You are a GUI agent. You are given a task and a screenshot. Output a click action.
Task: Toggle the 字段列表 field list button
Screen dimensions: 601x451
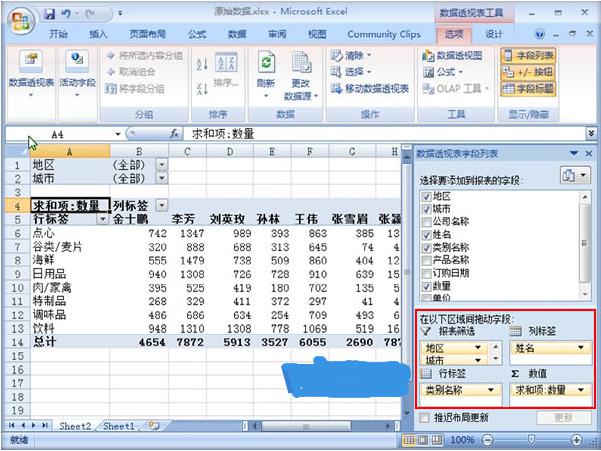coord(528,56)
